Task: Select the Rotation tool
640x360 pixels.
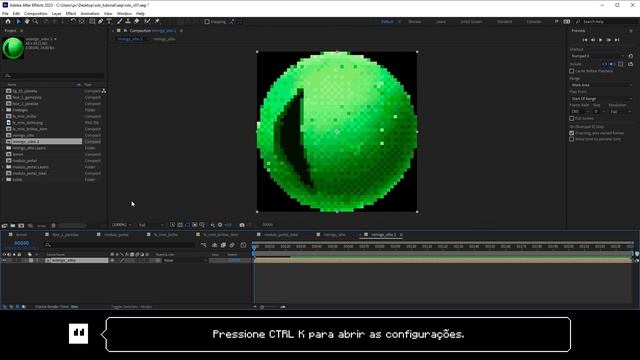Action: click(x=73, y=21)
